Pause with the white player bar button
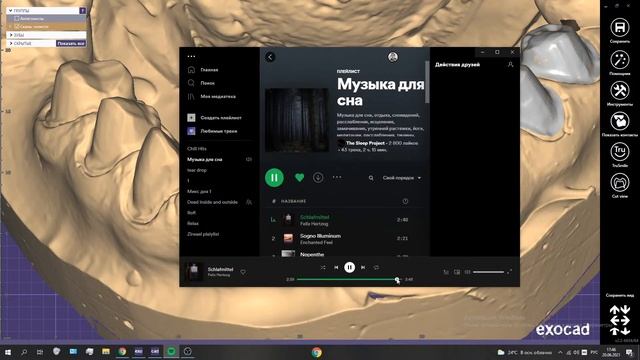 [349, 267]
